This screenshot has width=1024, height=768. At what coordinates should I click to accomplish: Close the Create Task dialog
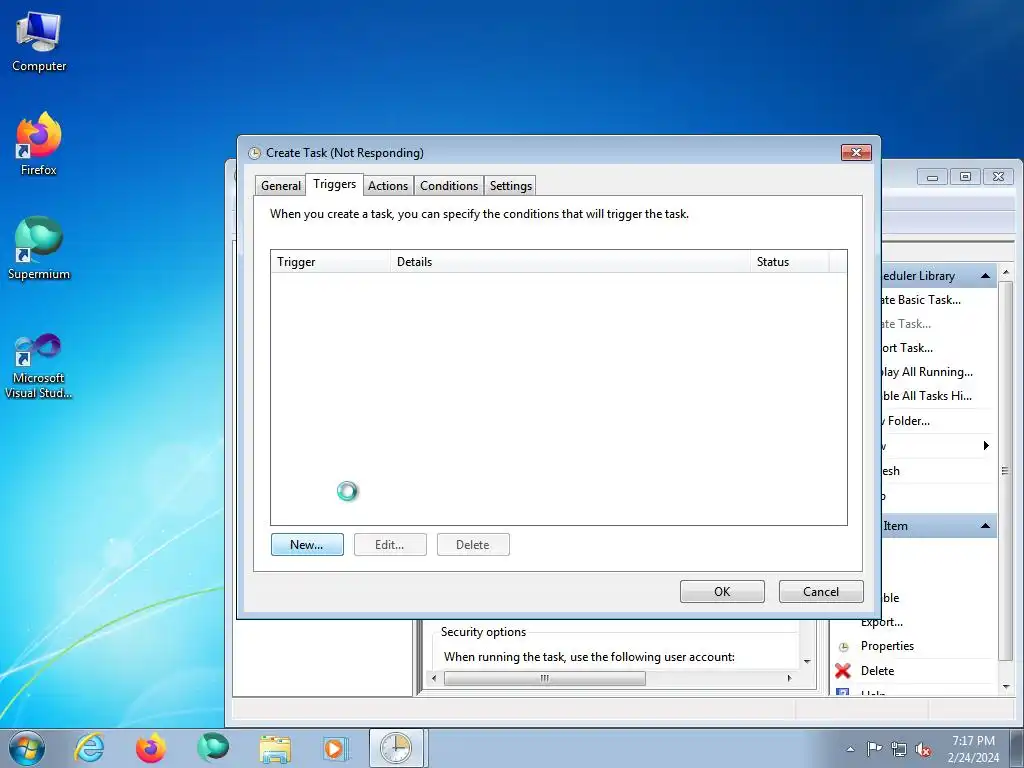point(856,152)
